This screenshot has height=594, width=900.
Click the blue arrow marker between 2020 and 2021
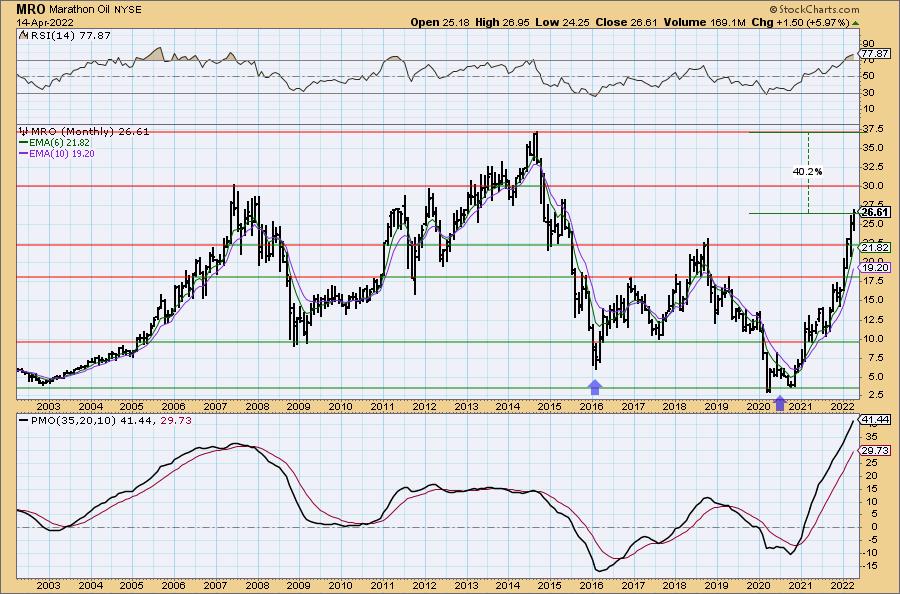tap(779, 403)
